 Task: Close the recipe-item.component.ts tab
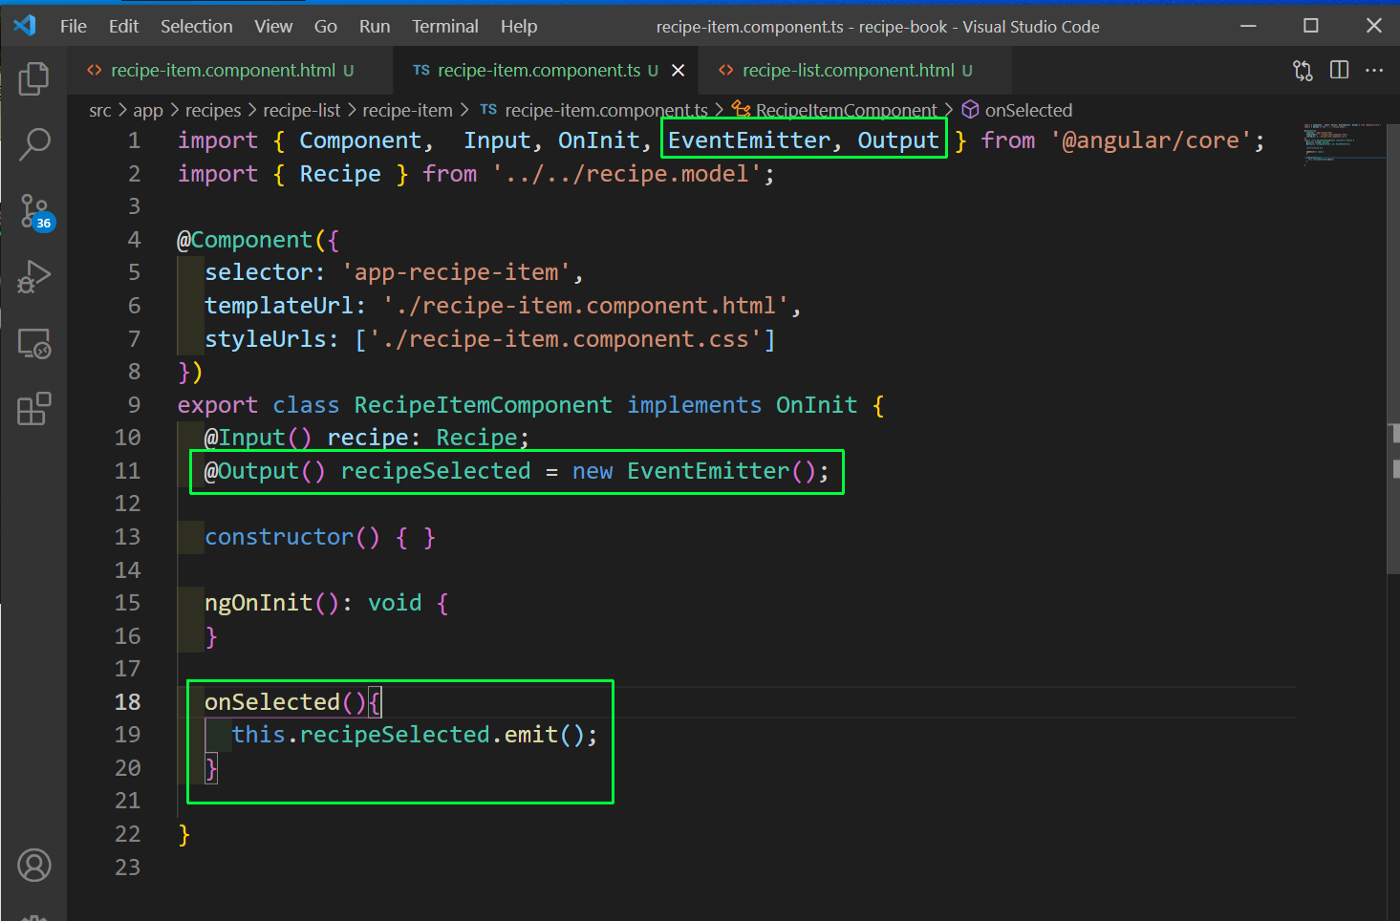click(x=678, y=70)
